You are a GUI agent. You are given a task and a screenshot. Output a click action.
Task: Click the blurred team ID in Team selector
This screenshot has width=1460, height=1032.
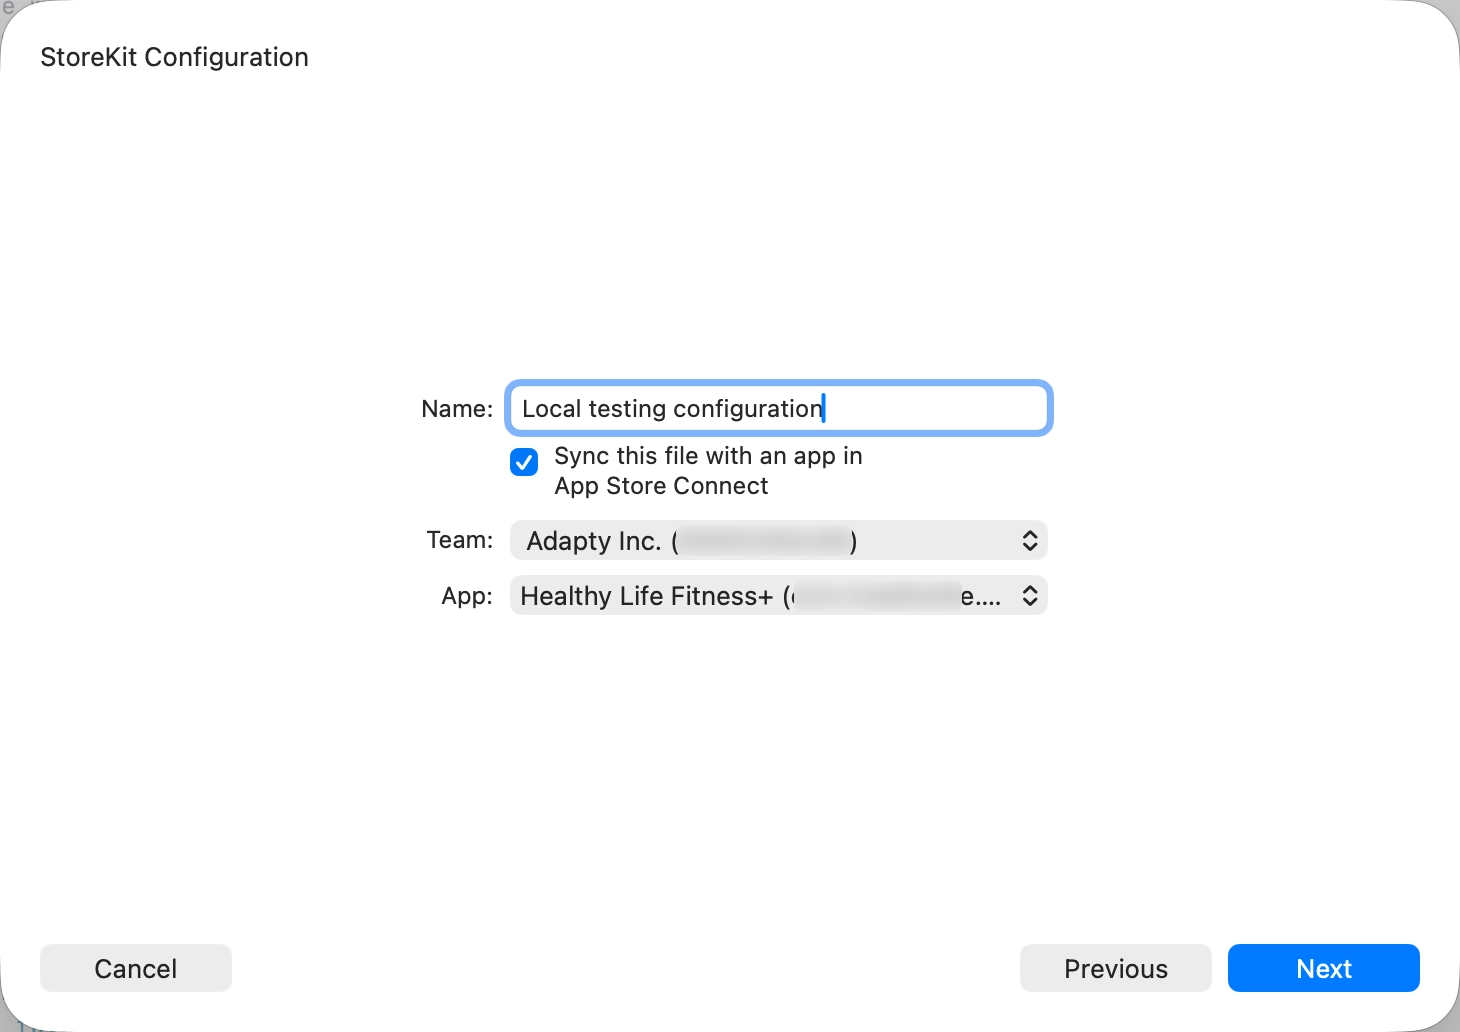click(x=765, y=541)
